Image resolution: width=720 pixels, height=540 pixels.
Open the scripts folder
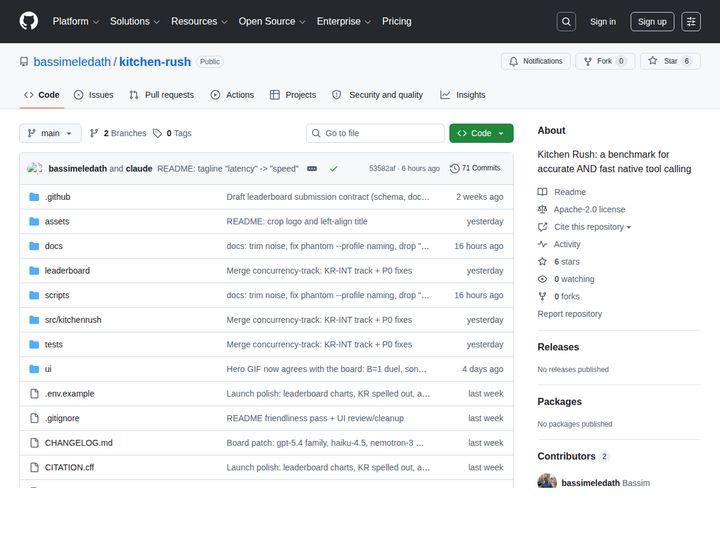click(57, 295)
